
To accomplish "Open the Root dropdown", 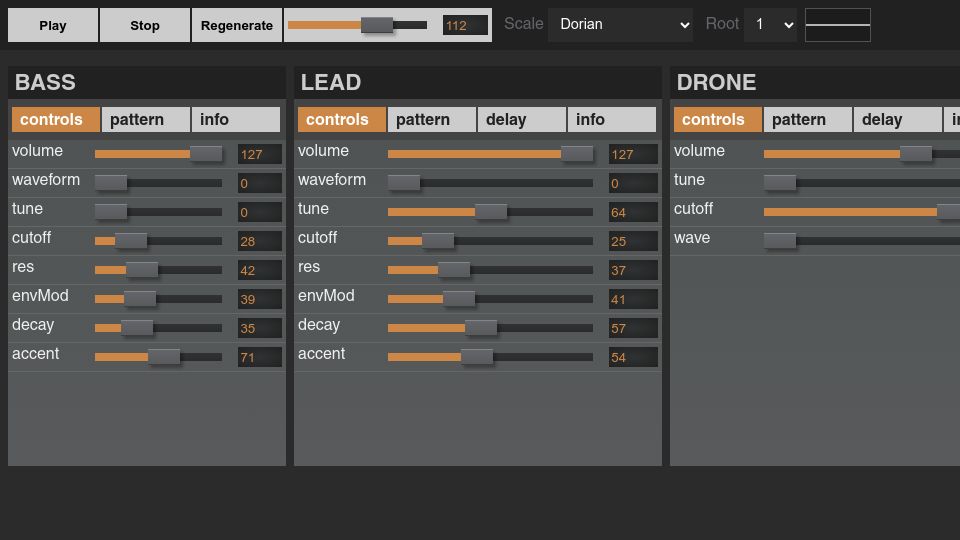I will pos(770,24).
